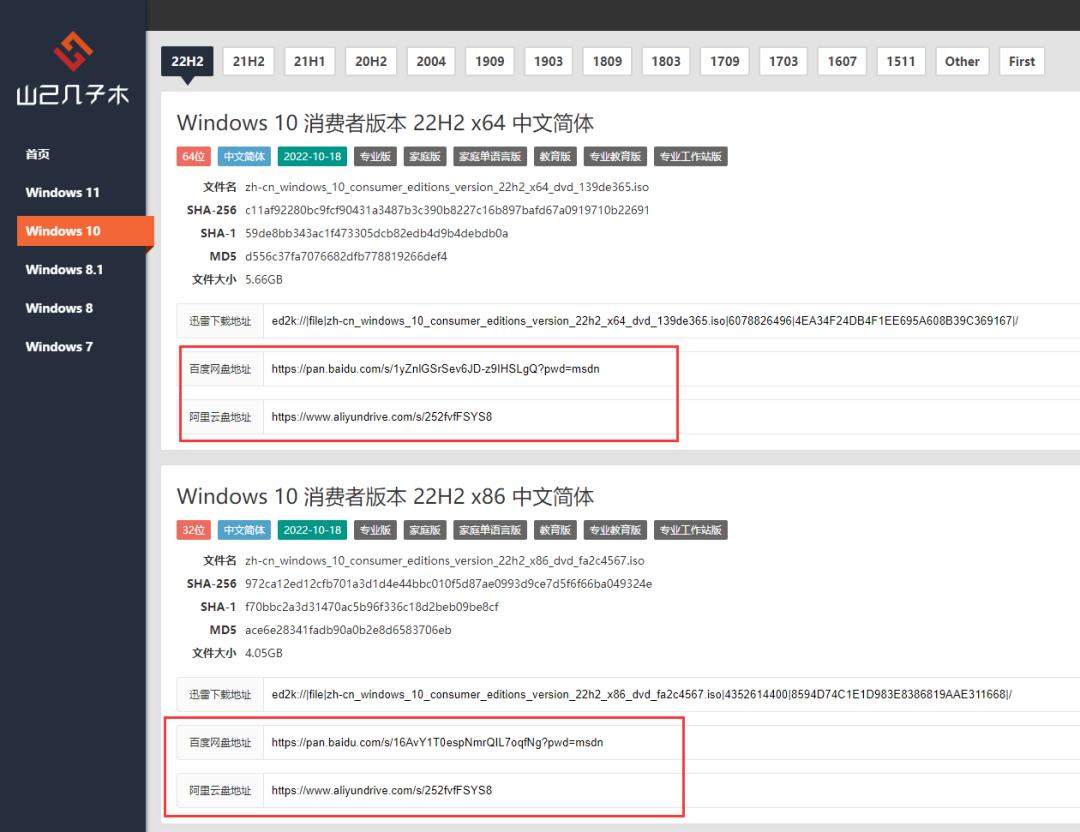Click heading Windows 10 消费者版本 22H2 x64

click(x=386, y=123)
